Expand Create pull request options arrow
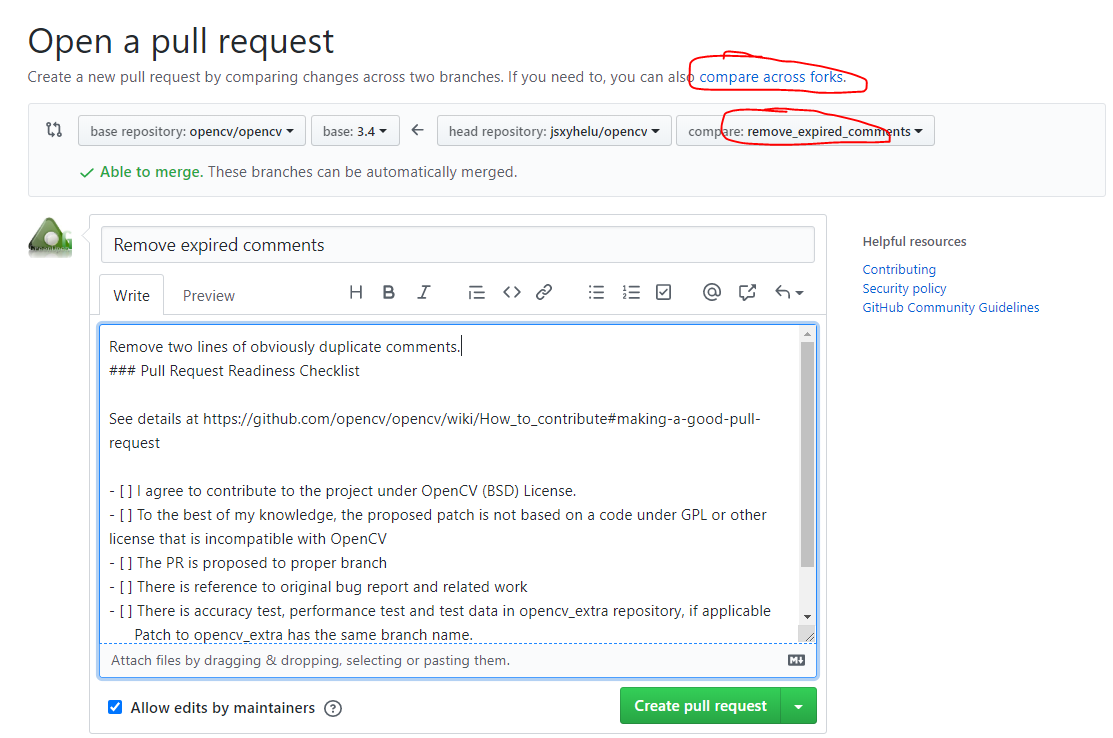 [799, 706]
